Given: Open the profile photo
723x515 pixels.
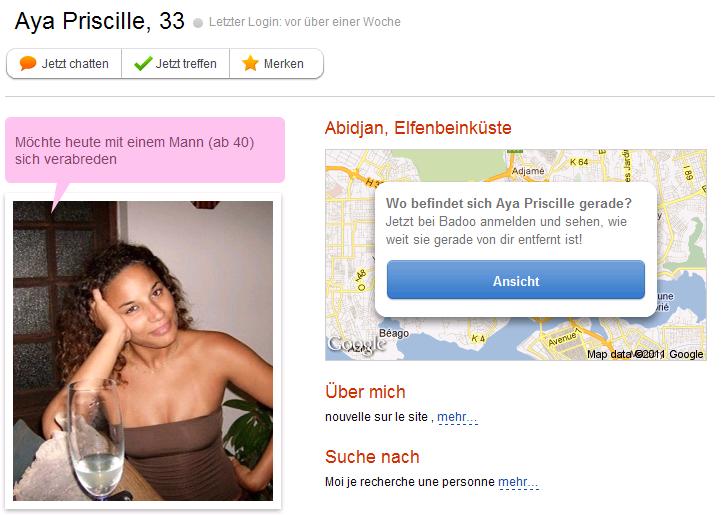Looking at the screenshot, I should (x=143, y=350).
